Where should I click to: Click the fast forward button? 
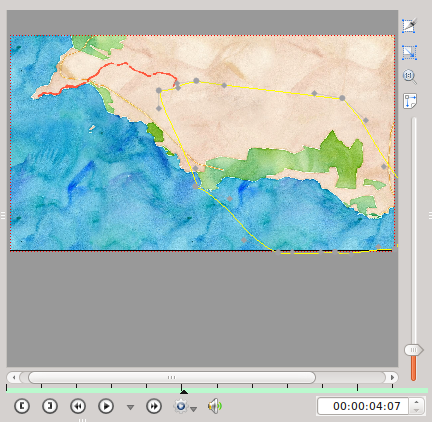(154, 406)
